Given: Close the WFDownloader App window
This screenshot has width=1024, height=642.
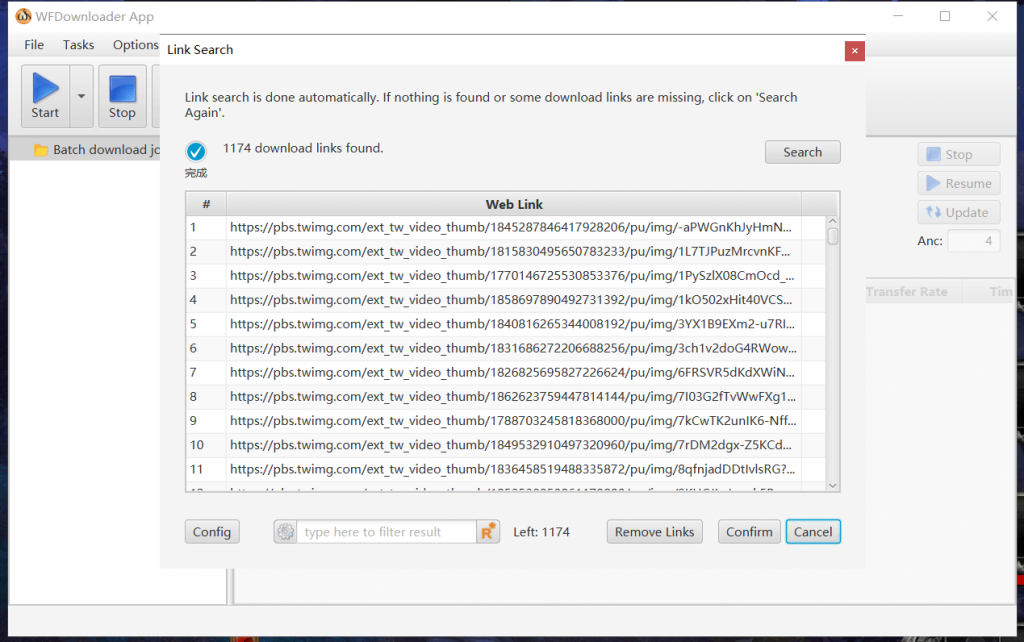Looking at the screenshot, I should click(x=993, y=16).
